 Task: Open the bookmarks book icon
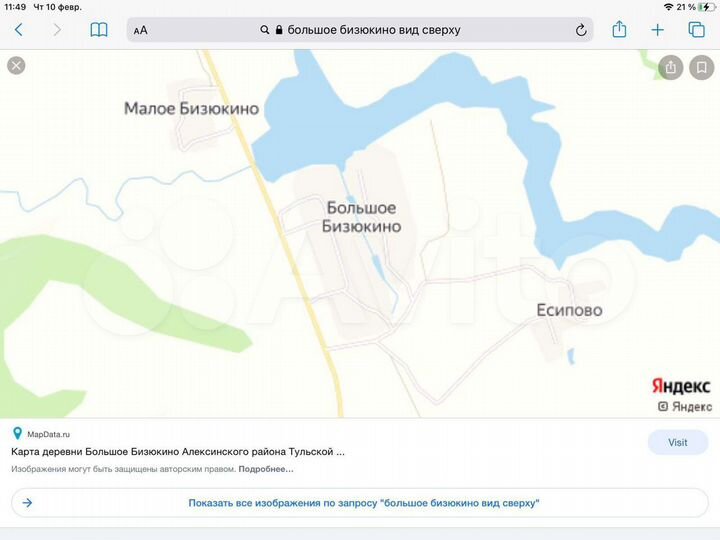[99, 30]
